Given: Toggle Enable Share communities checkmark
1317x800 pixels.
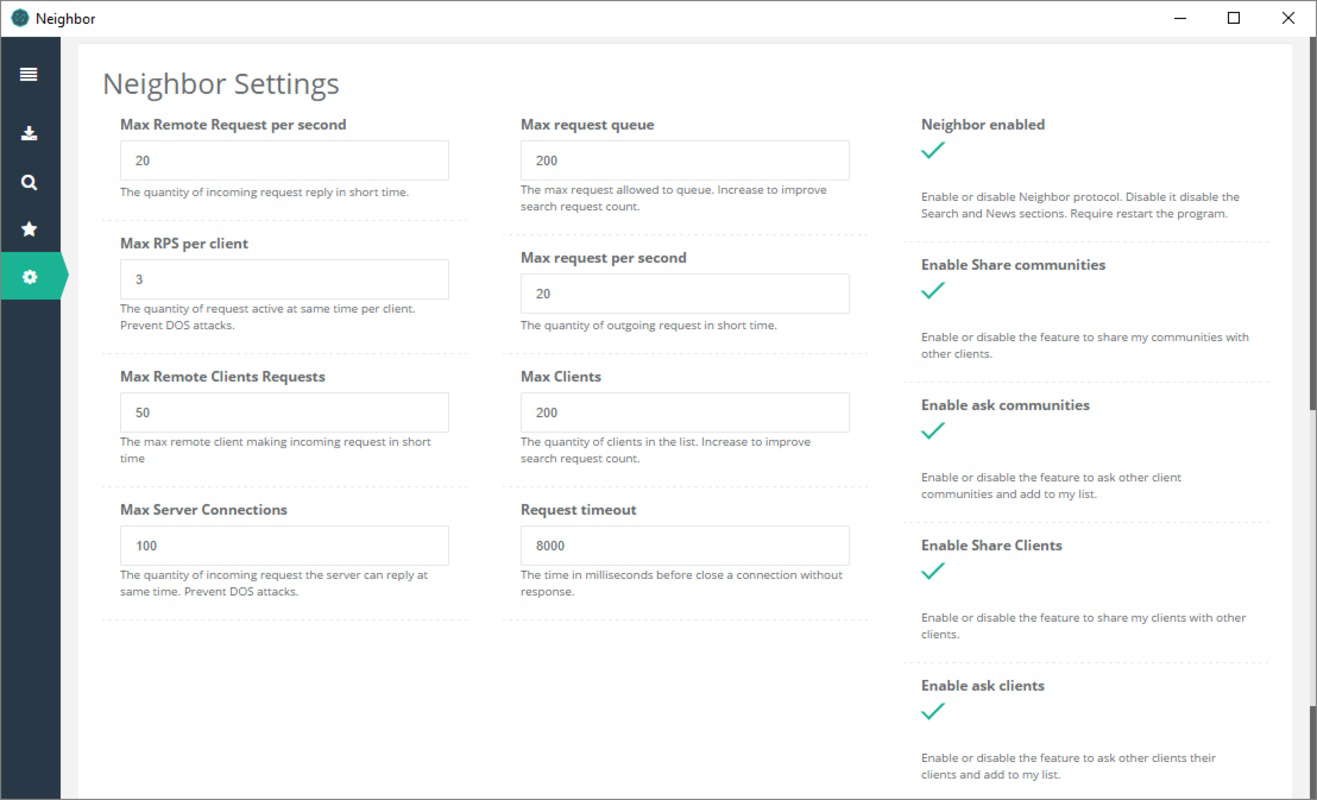Looking at the screenshot, I should point(932,290).
